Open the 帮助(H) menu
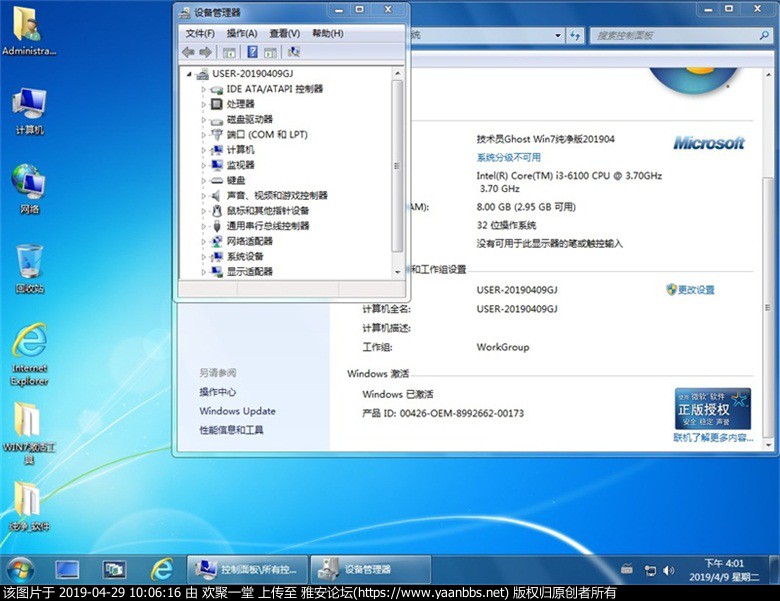This screenshot has height=601, width=780. [327, 33]
